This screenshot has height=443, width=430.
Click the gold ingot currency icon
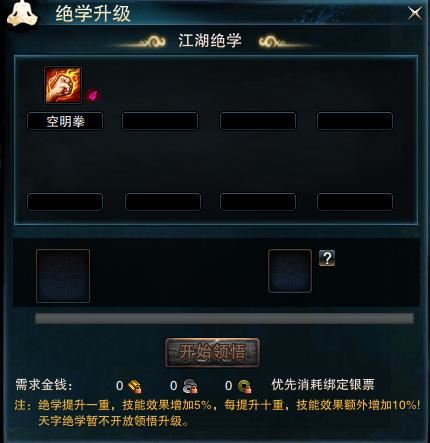point(134,386)
